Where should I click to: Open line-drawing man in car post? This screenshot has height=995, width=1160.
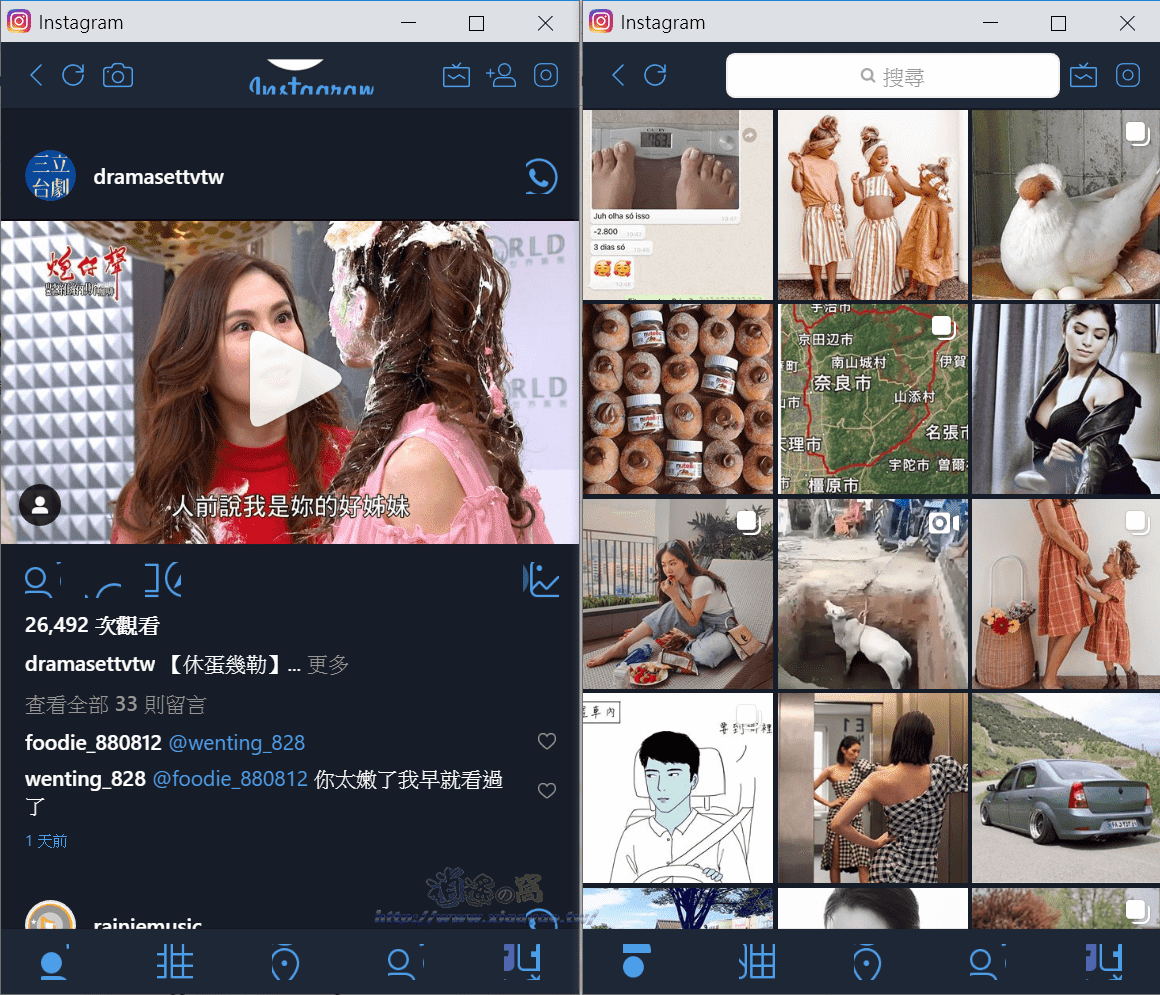678,788
